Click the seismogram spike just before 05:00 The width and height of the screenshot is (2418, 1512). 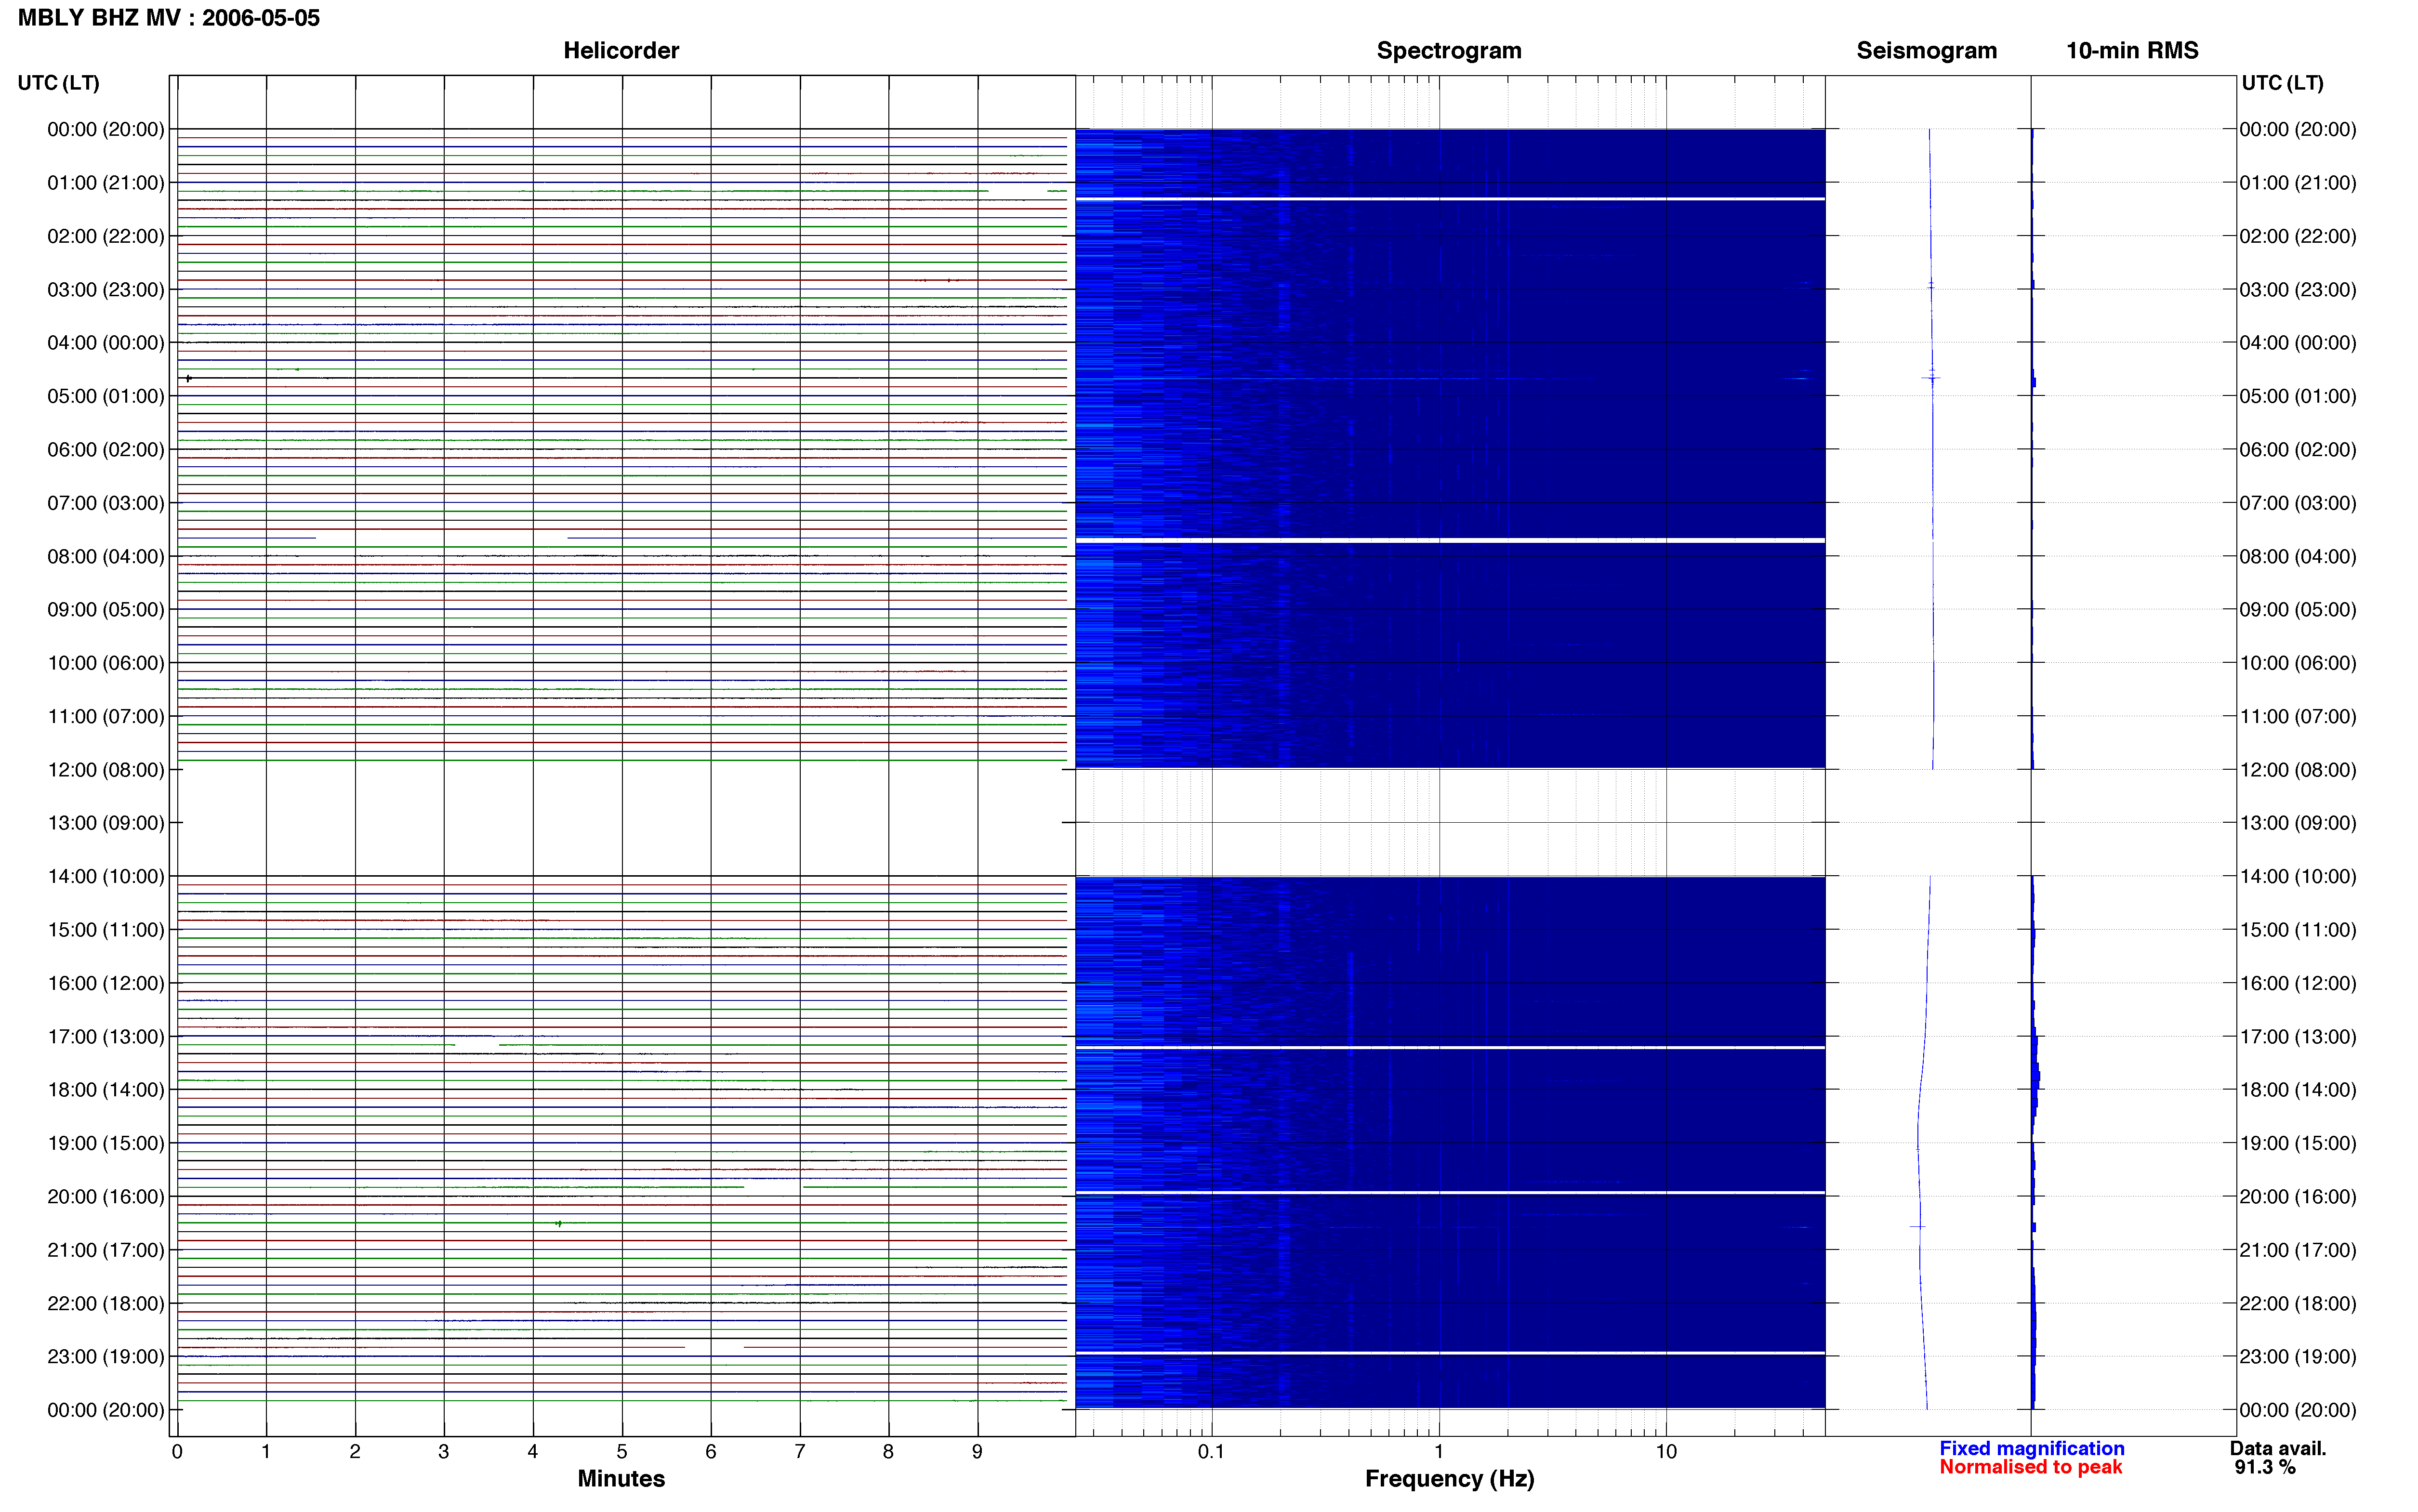pos(1932,378)
